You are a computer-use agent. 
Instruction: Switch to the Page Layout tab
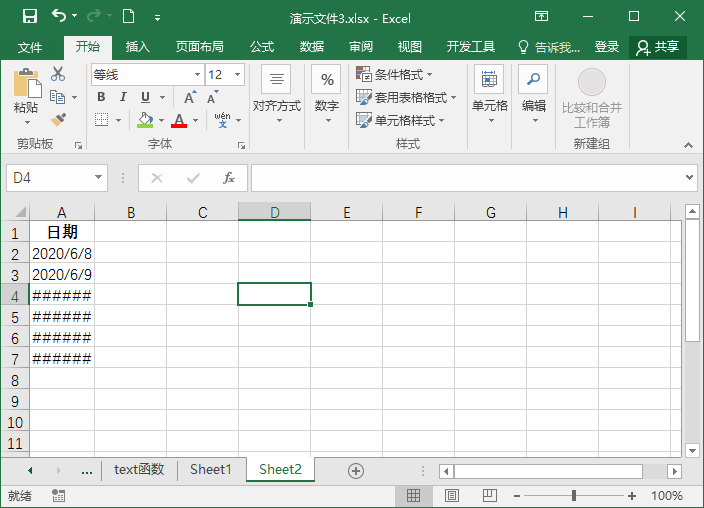tap(199, 47)
